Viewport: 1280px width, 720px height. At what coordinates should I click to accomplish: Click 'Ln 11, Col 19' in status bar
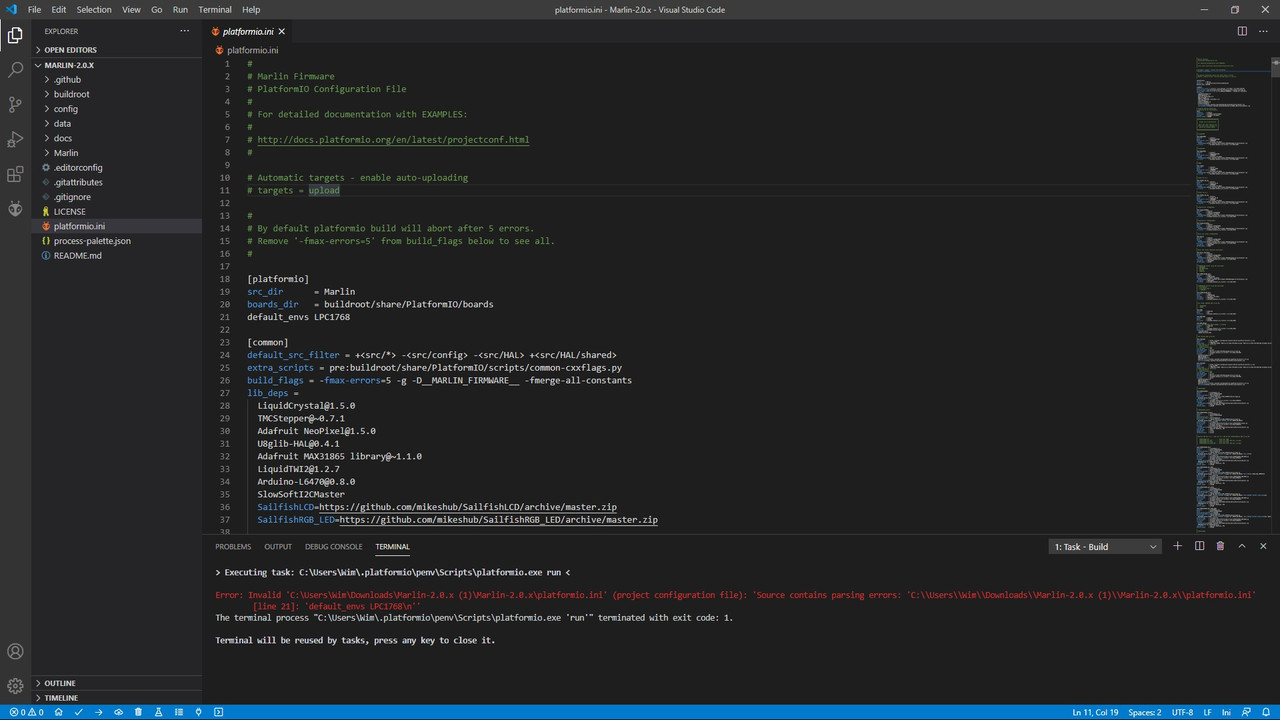(1095, 712)
